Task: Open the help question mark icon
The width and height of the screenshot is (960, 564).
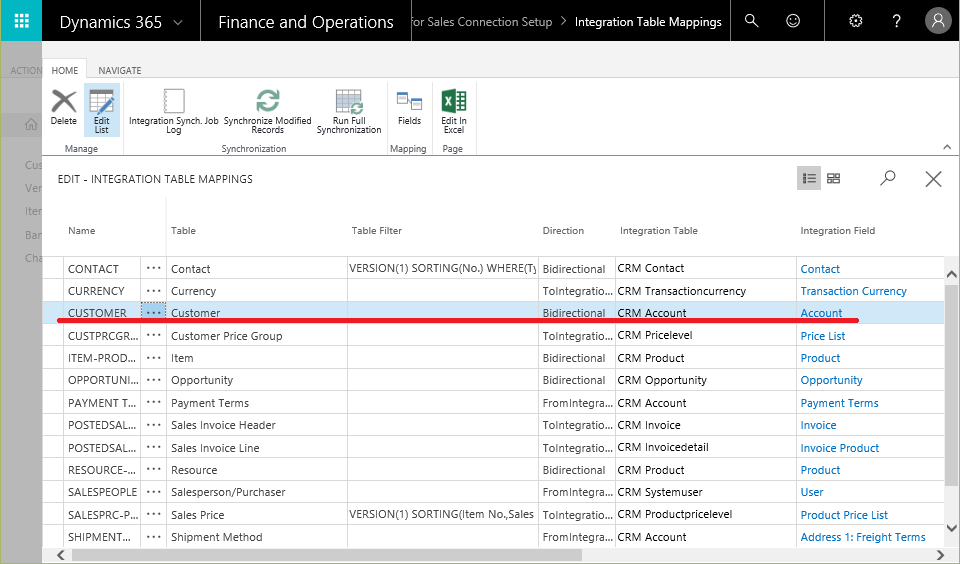Action: click(x=896, y=21)
